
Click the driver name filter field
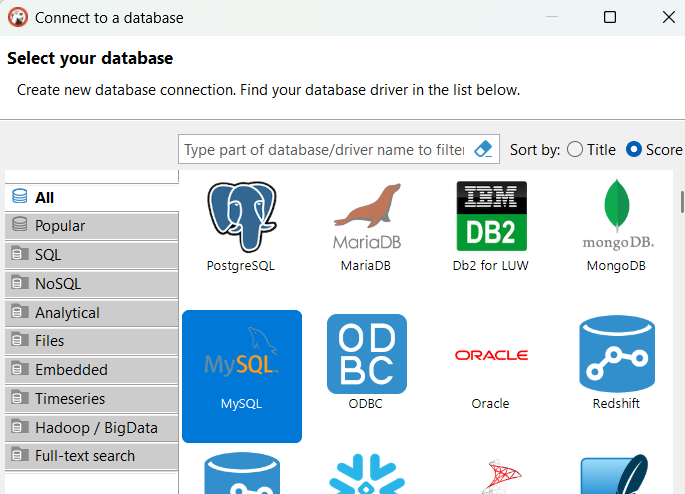pos(323,149)
